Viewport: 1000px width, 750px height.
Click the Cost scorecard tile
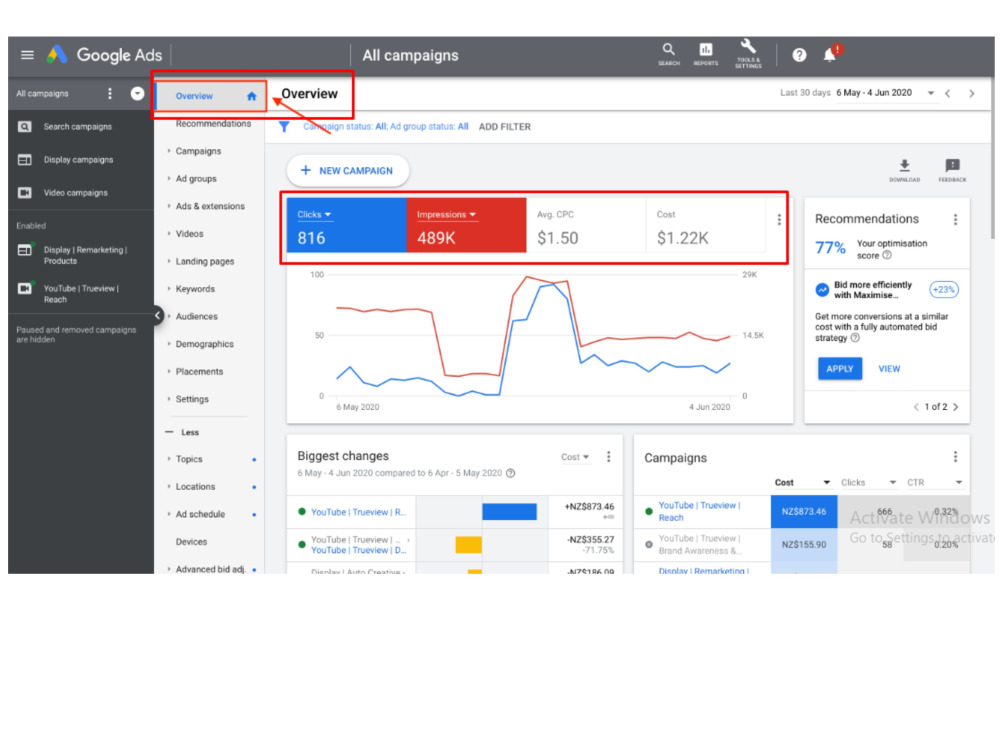pos(705,226)
